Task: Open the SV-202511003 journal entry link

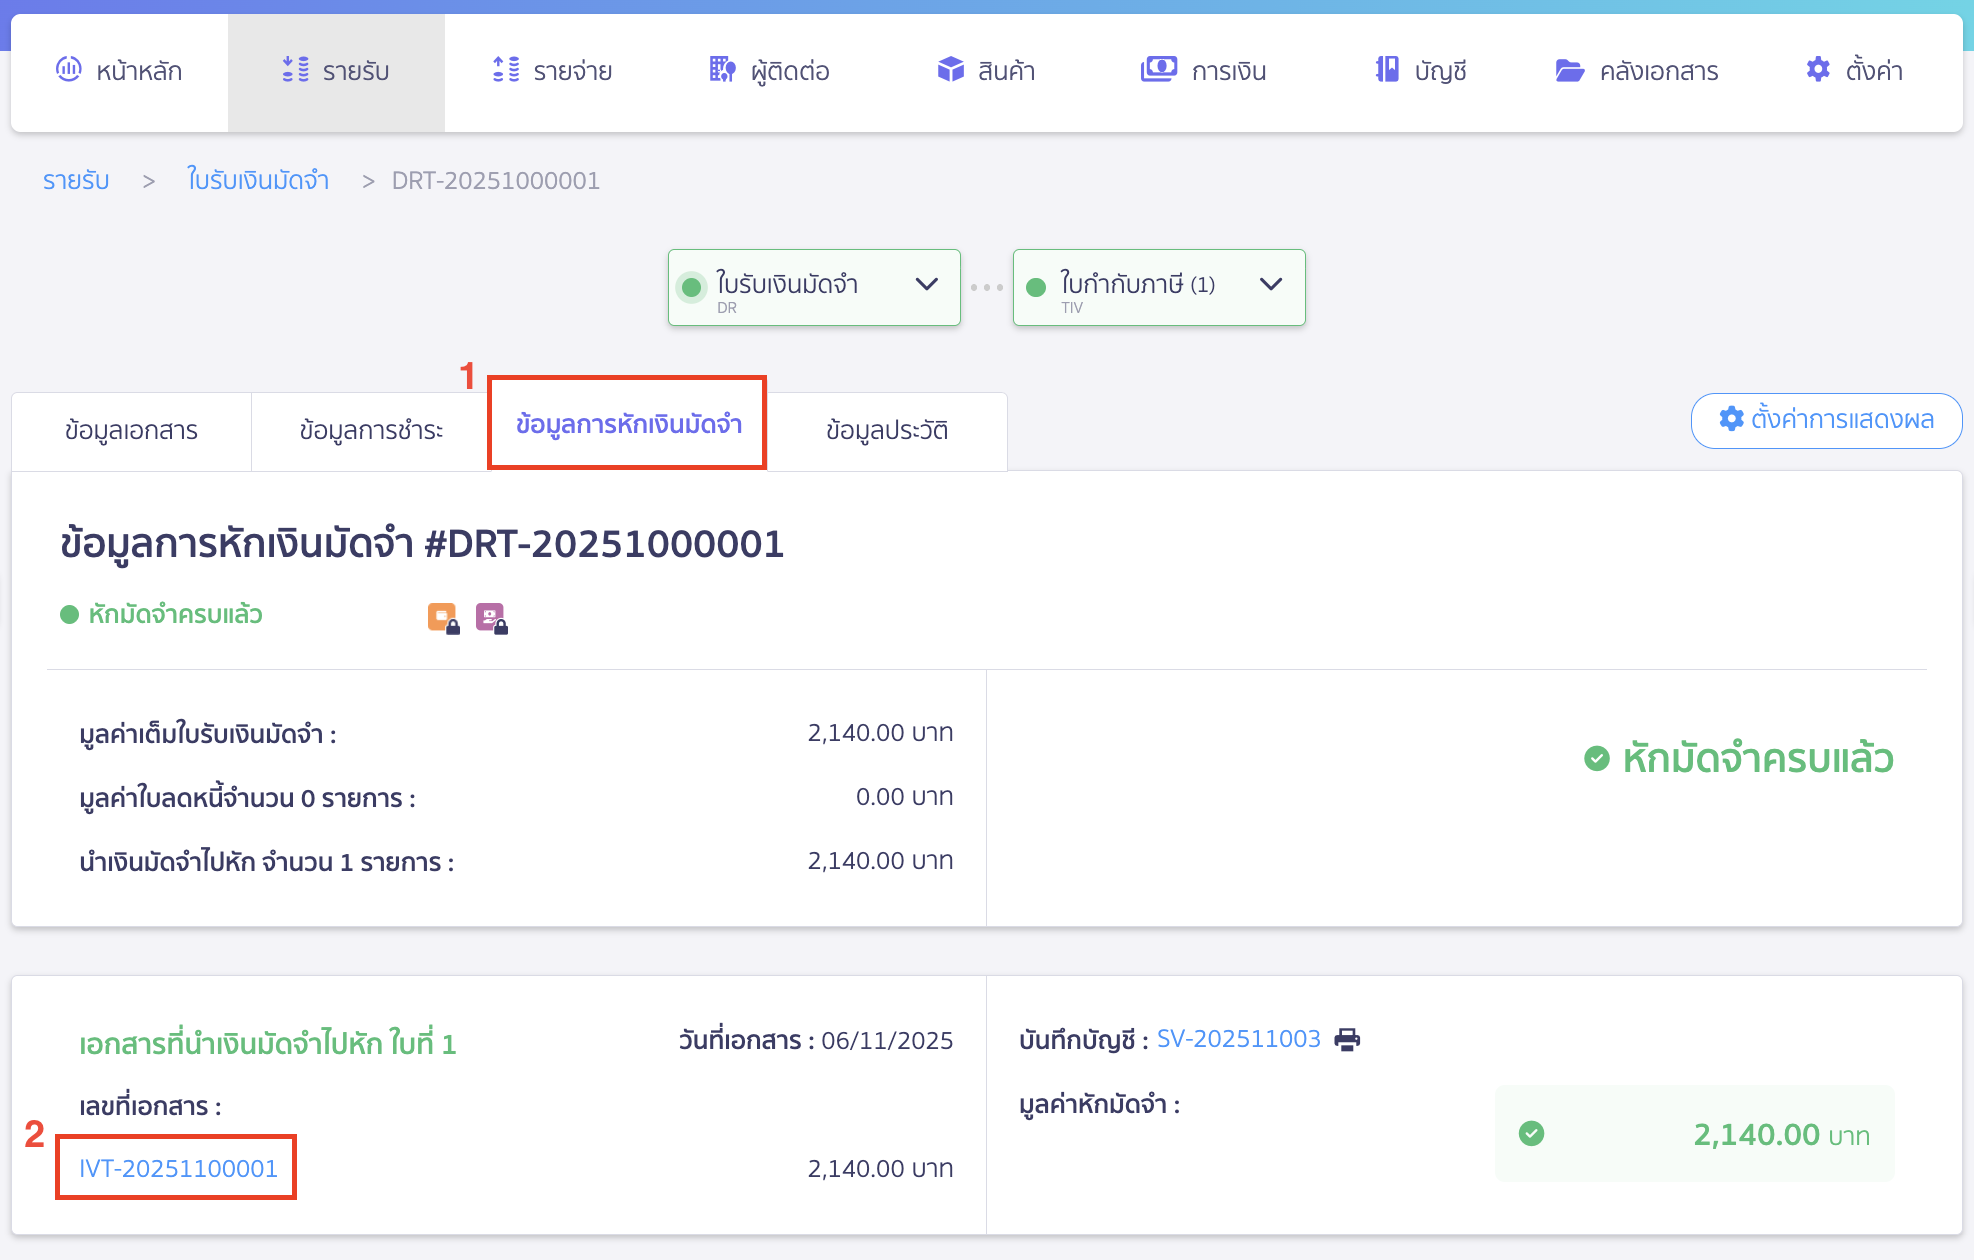Action: (x=1238, y=1039)
